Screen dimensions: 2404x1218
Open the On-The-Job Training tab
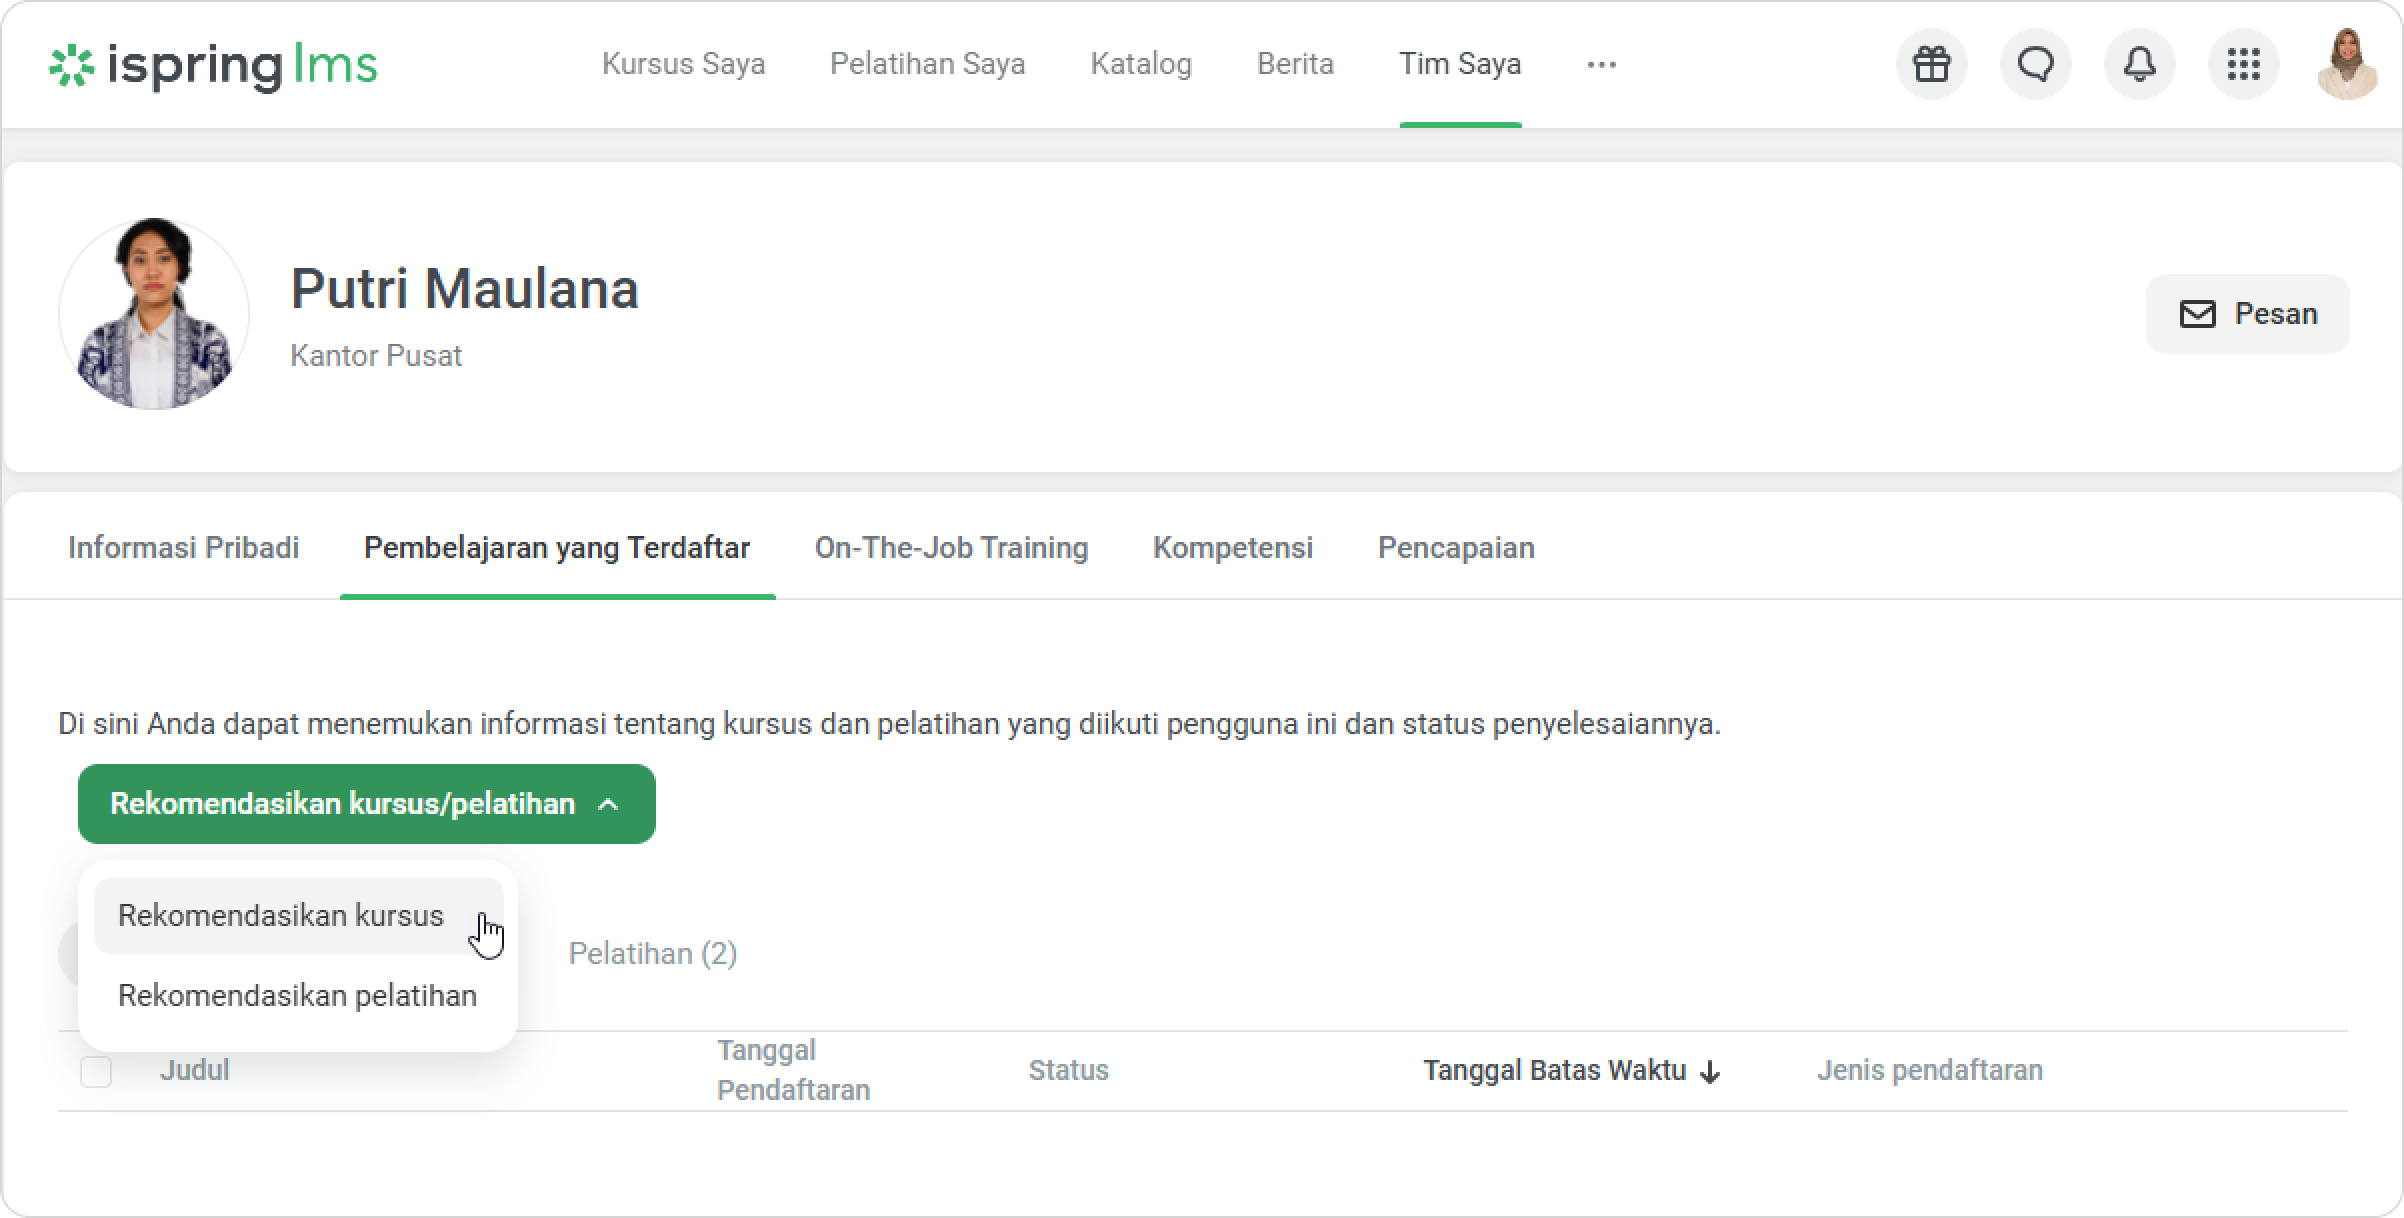click(951, 548)
